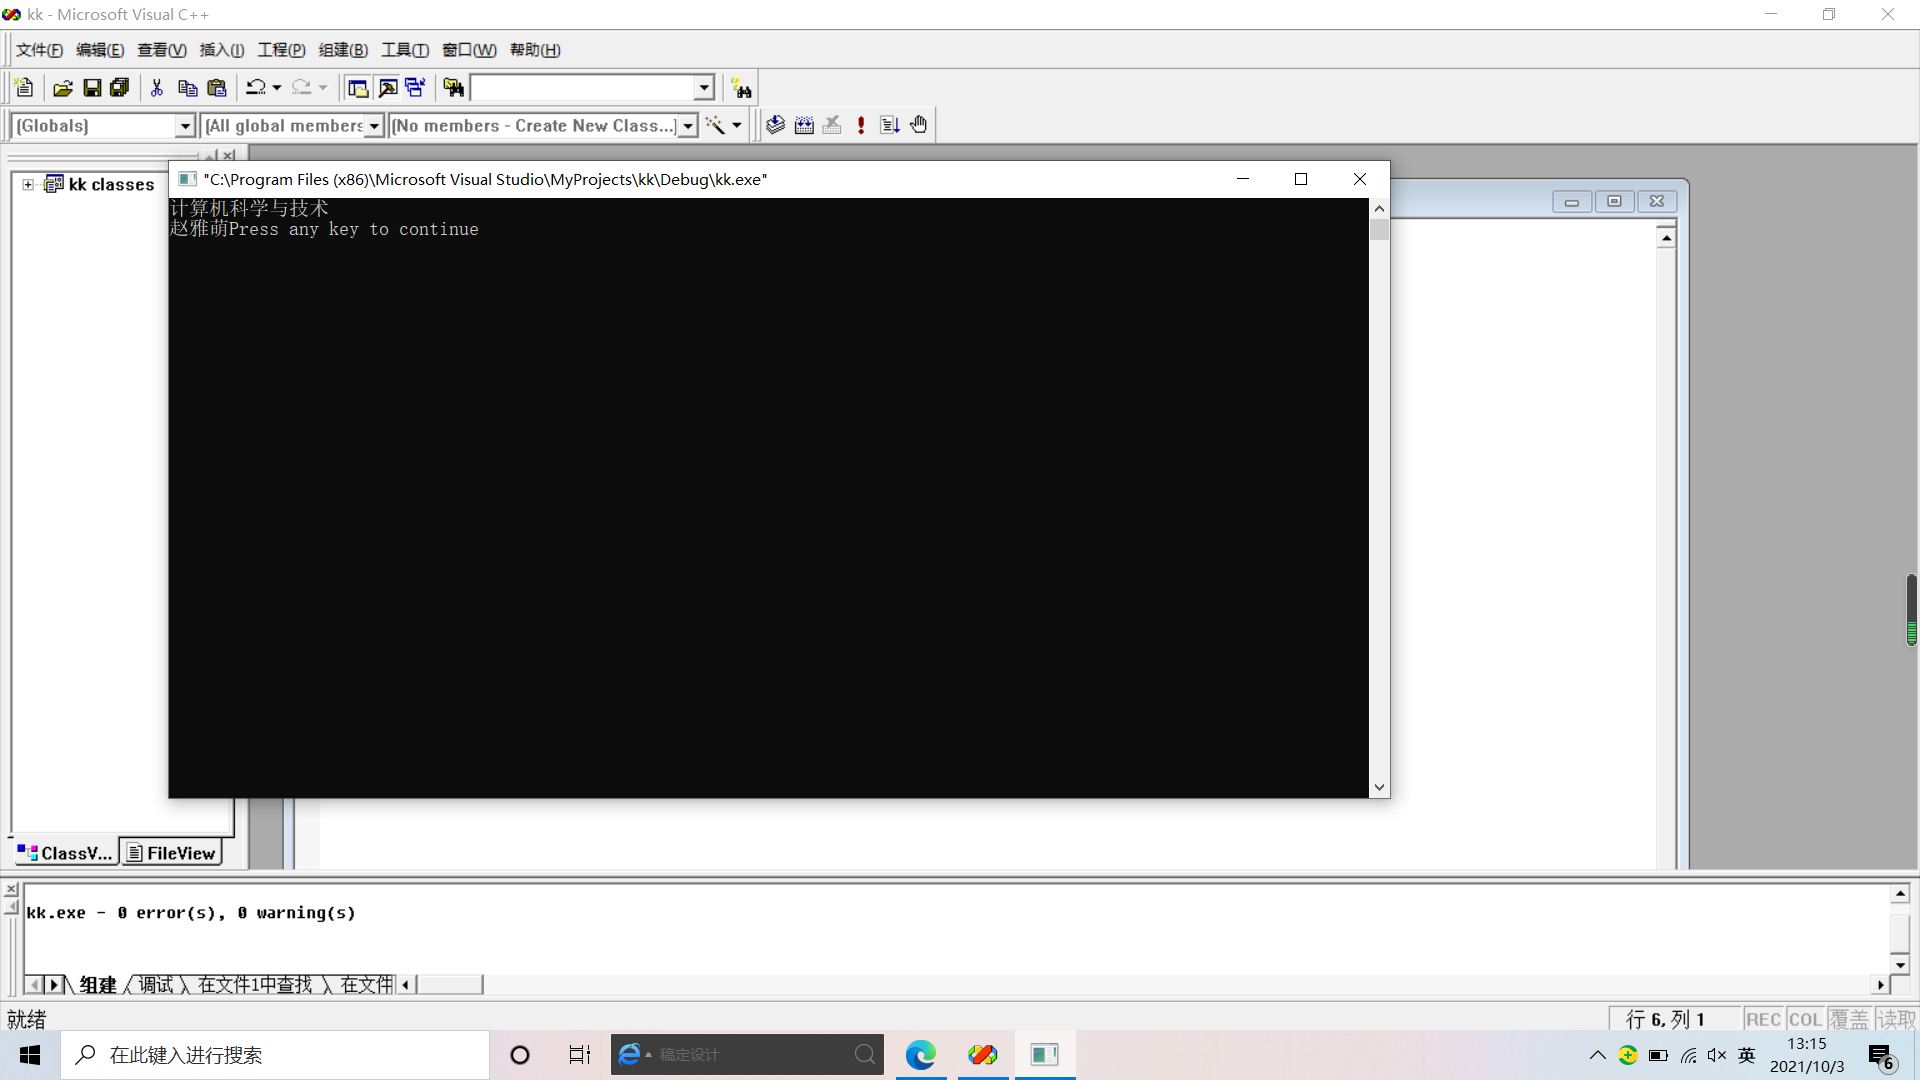Image resolution: width=1920 pixels, height=1080 pixels.
Task: Click the Open file toolbar icon
Action: point(62,88)
